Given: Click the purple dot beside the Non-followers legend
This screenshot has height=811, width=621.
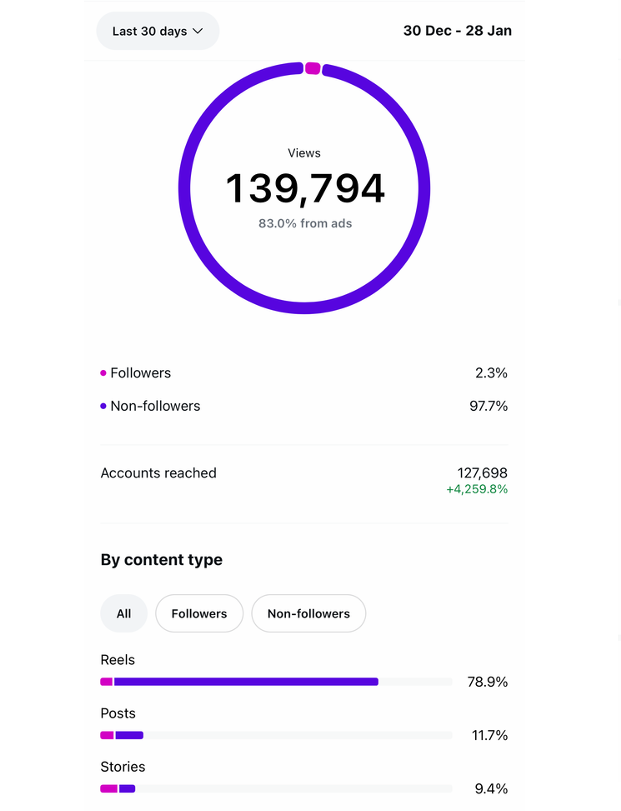Looking at the screenshot, I should (104, 406).
